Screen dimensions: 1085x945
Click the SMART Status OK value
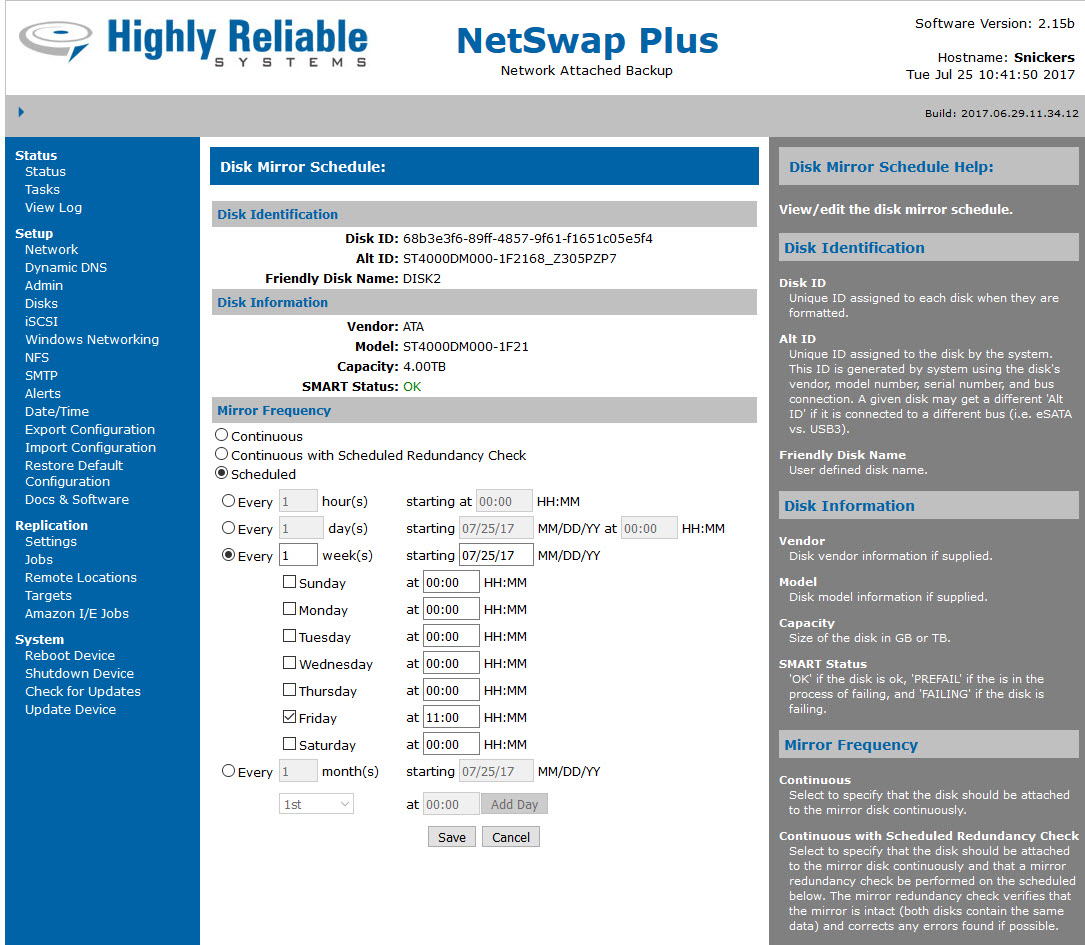(x=412, y=387)
